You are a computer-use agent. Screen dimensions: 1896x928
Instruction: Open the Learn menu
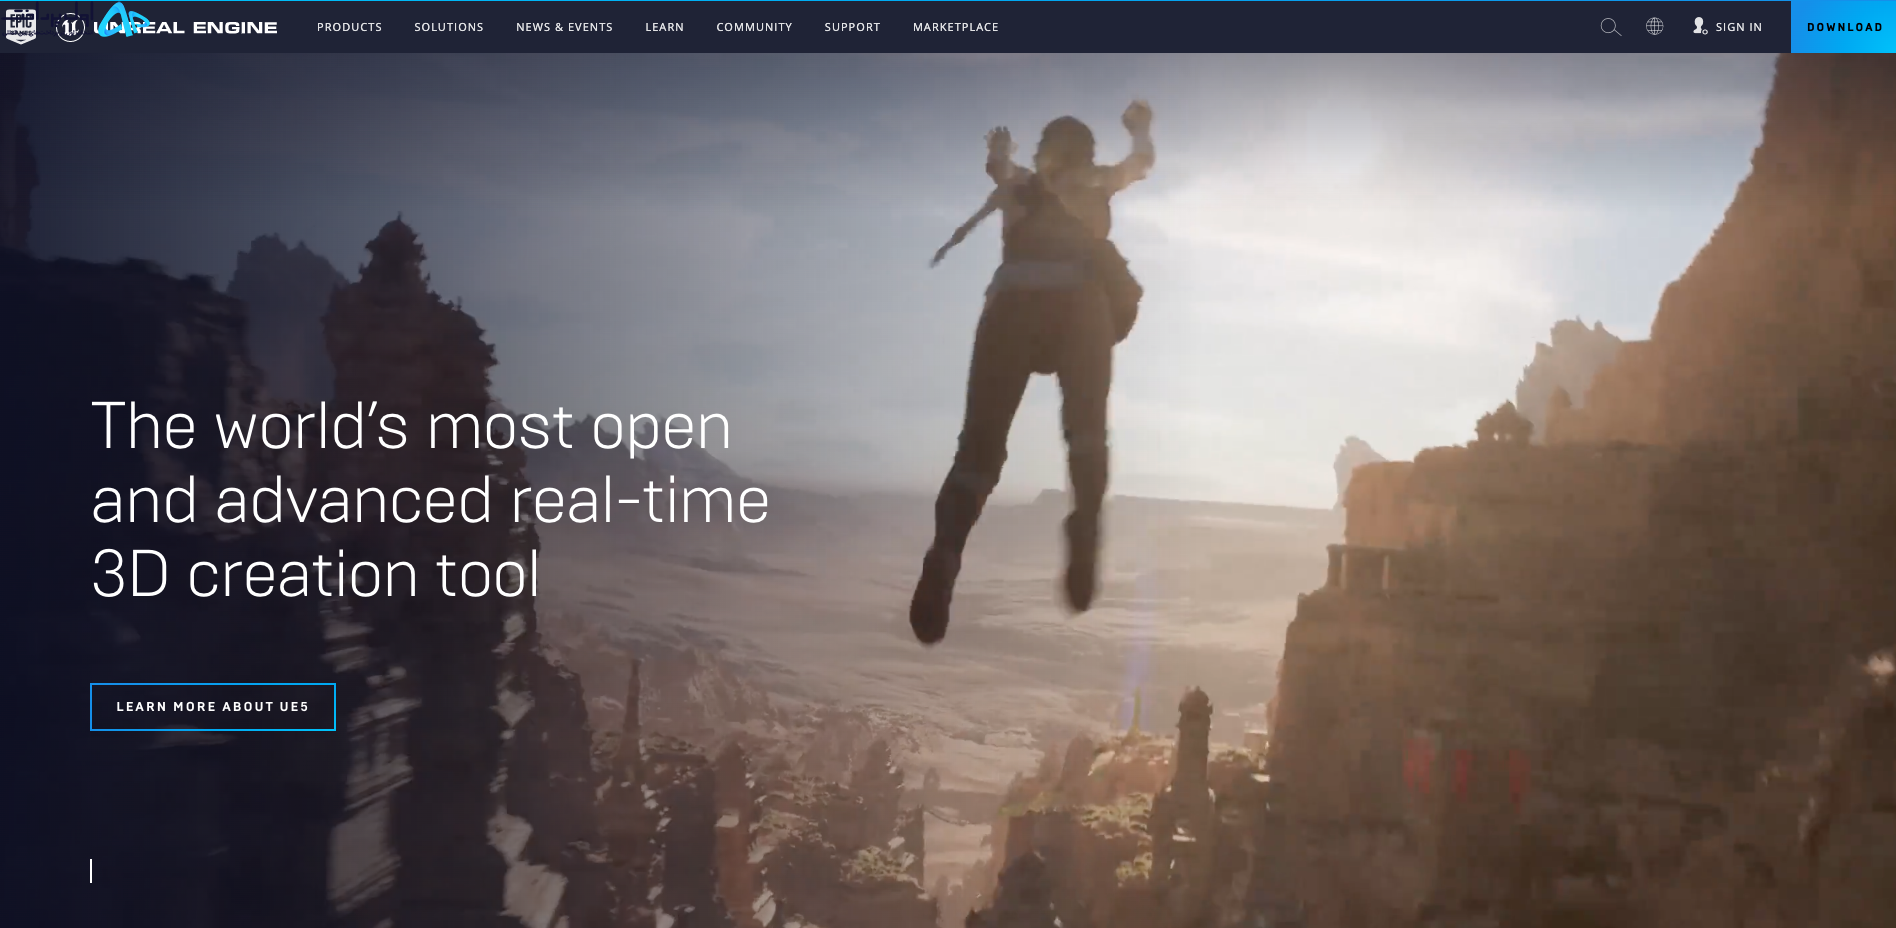pyautogui.click(x=664, y=27)
